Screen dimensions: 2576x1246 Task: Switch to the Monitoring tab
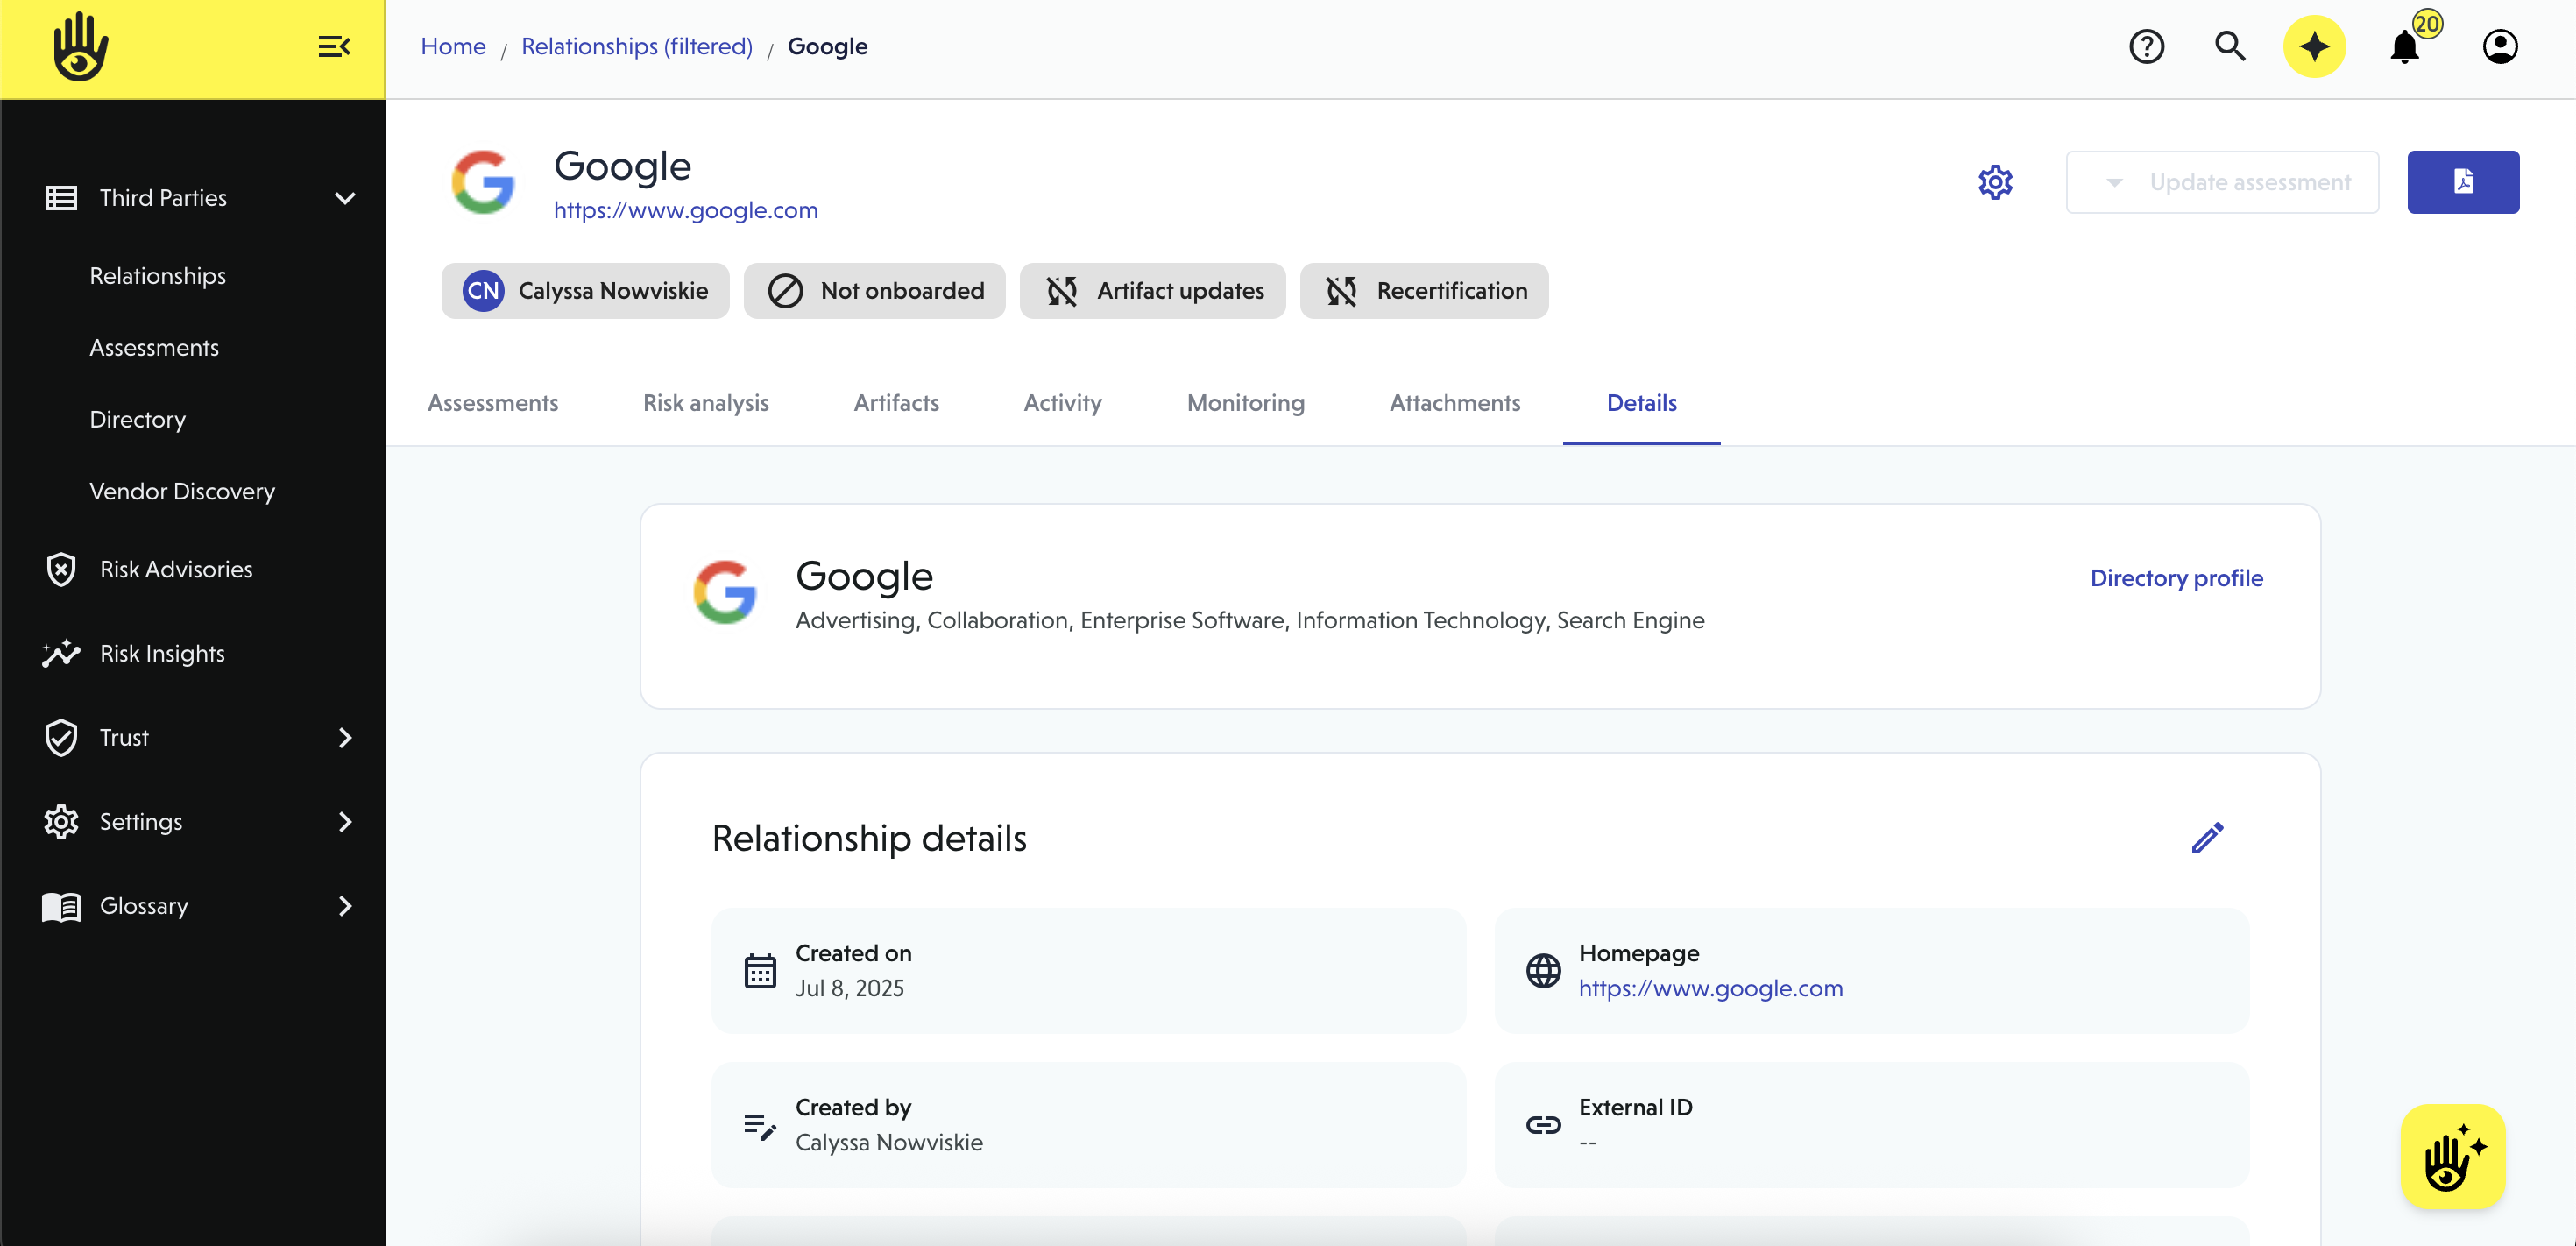(x=1245, y=403)
